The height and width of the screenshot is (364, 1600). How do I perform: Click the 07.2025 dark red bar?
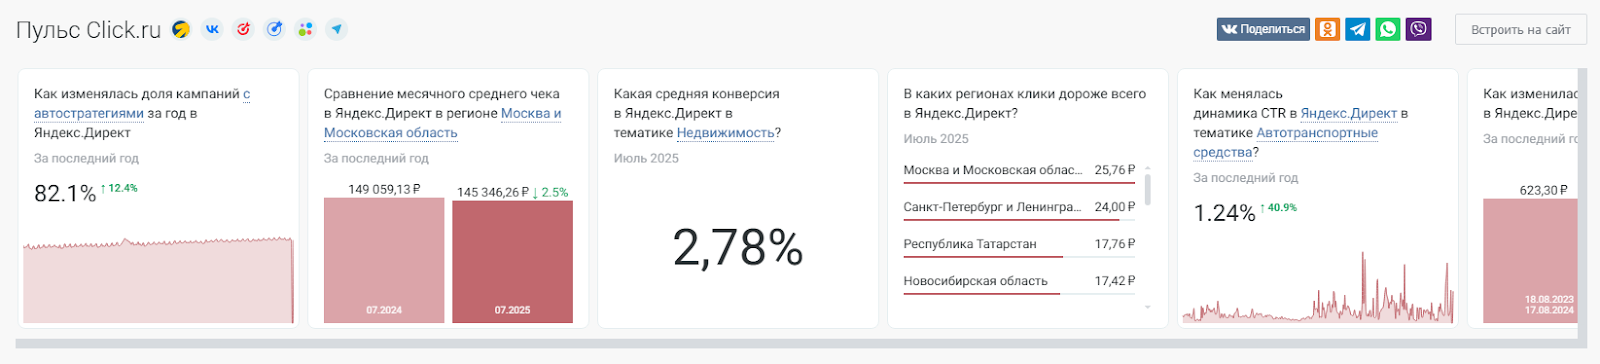(x=512, y=261)
